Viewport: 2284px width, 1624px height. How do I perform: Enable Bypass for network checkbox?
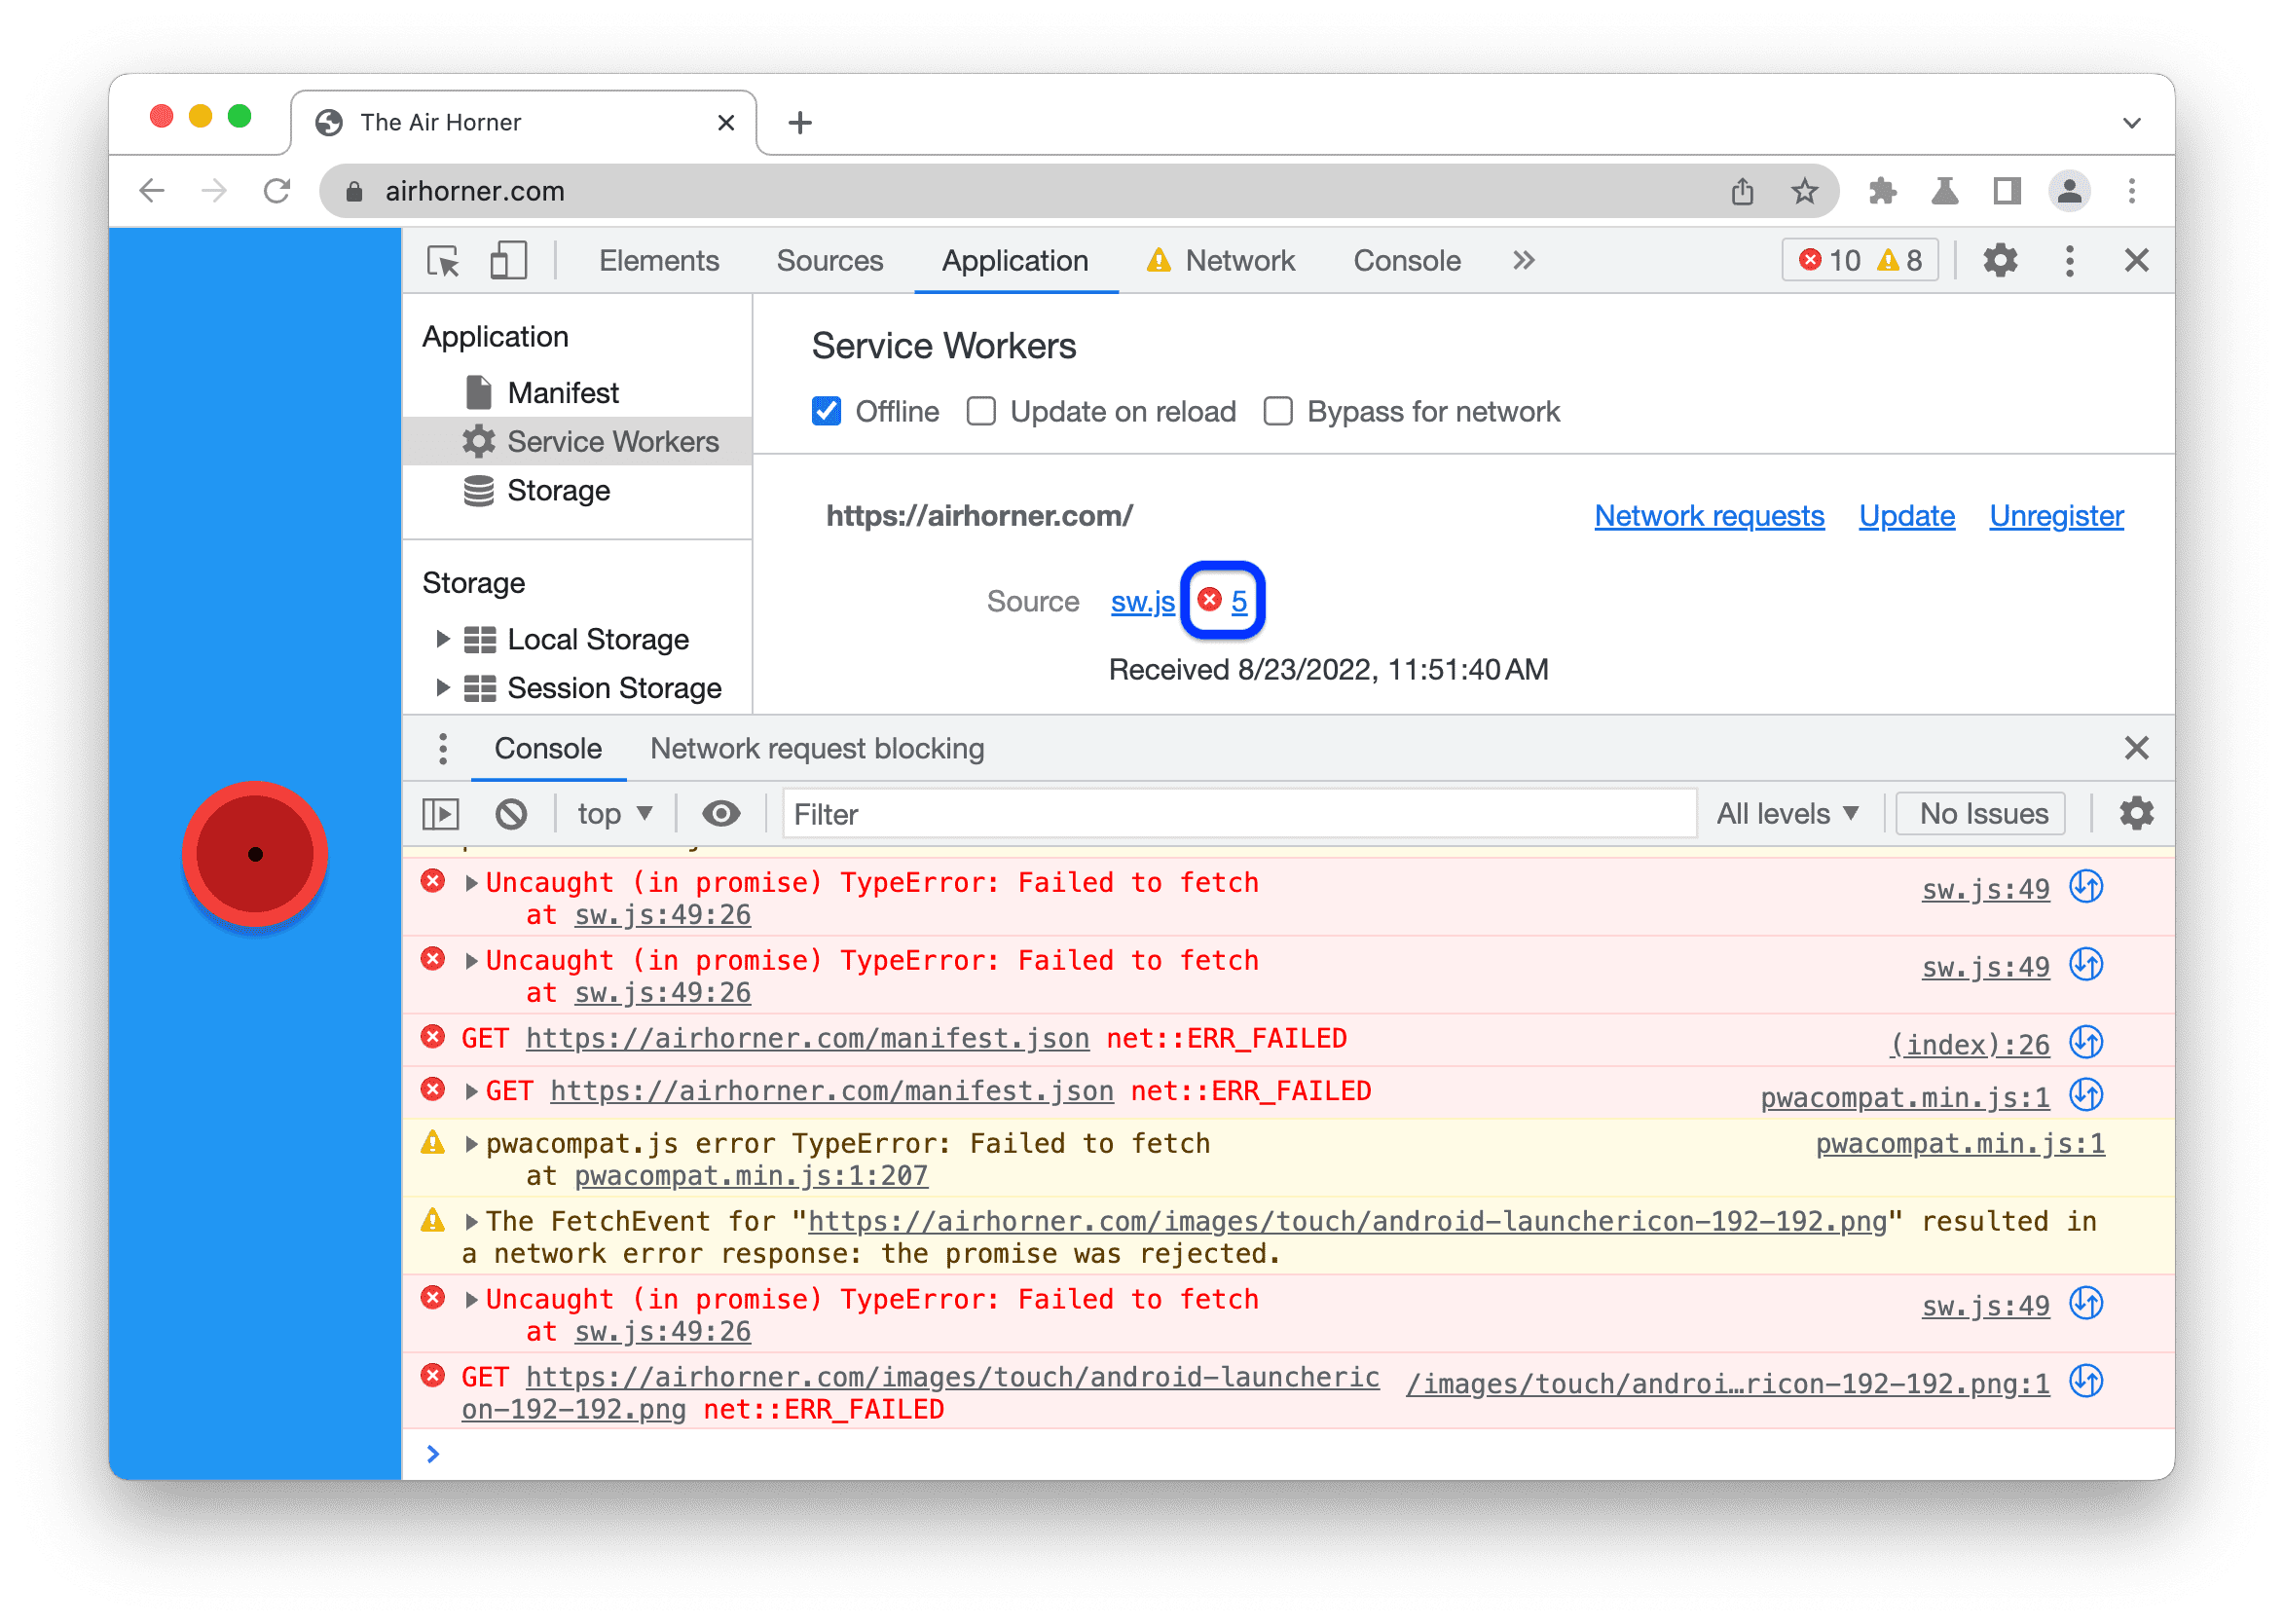pos(1279,411)
